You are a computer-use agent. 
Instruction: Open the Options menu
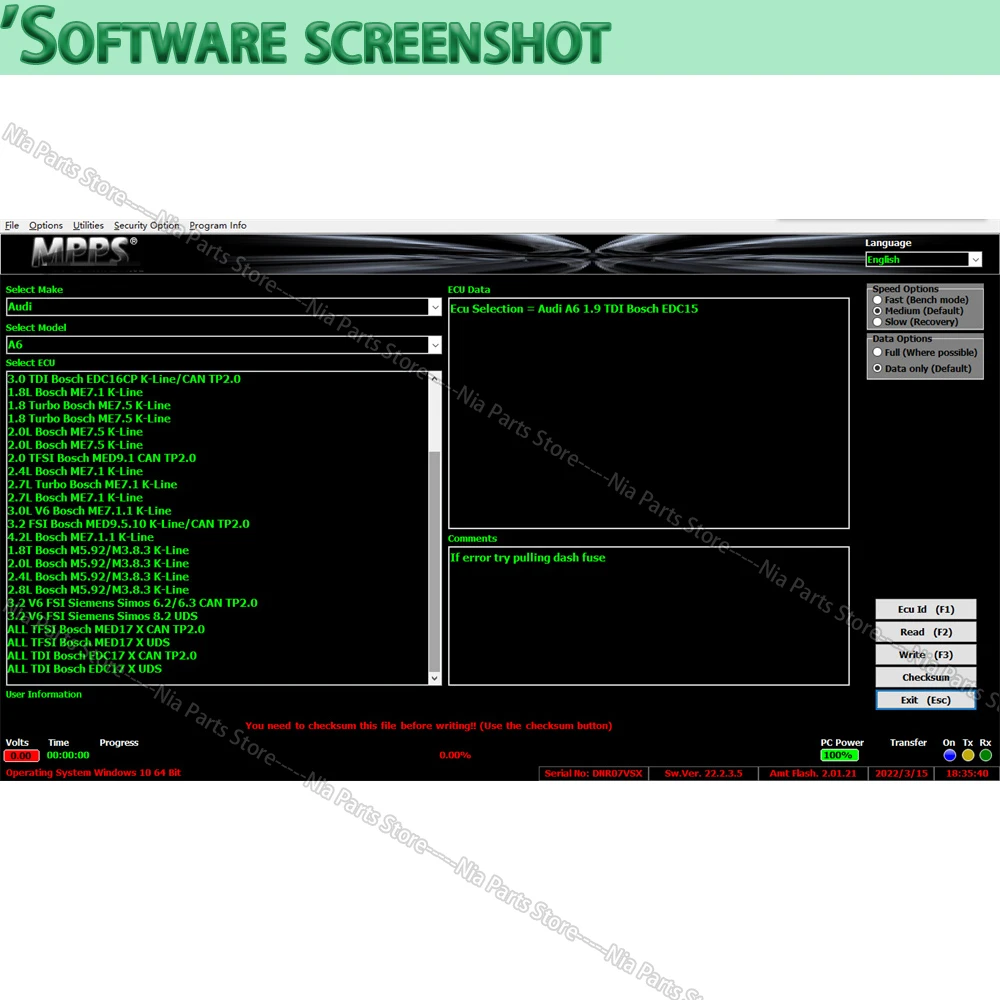click(x=46, y=225)
